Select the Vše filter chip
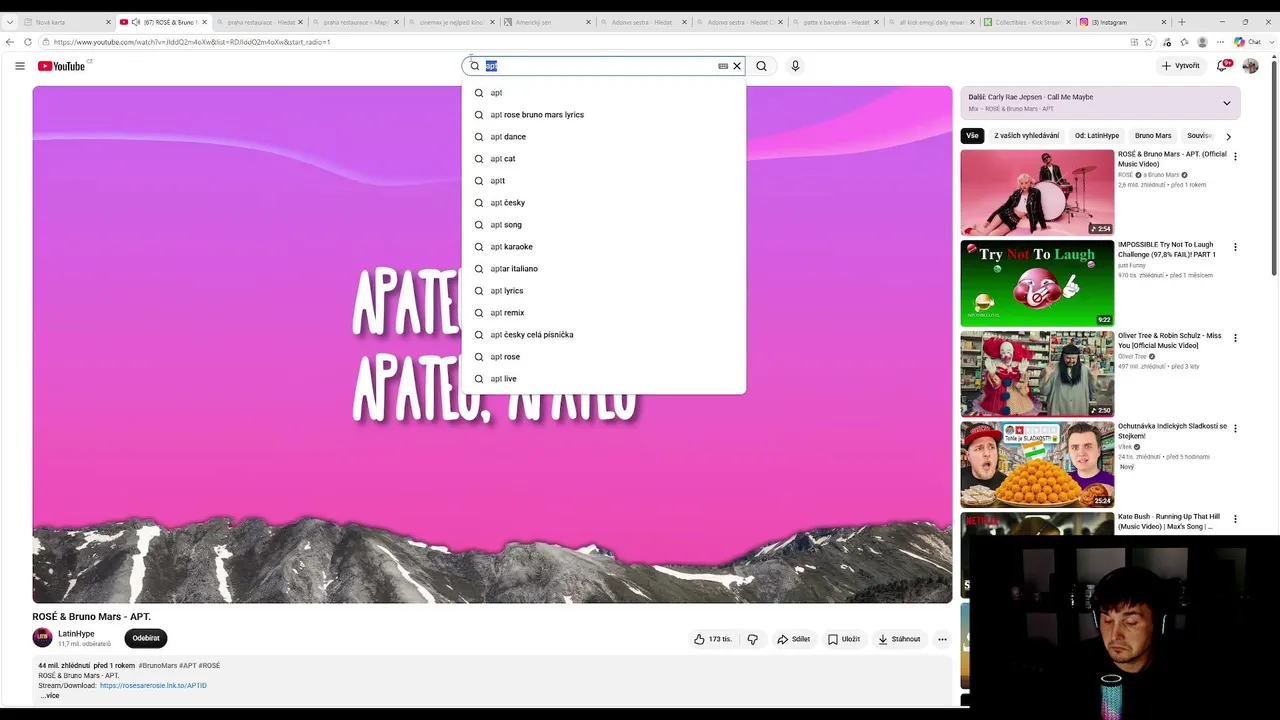Image resolution: width=1280 pixels, height=720 pixels. click(x=972, y=136)
